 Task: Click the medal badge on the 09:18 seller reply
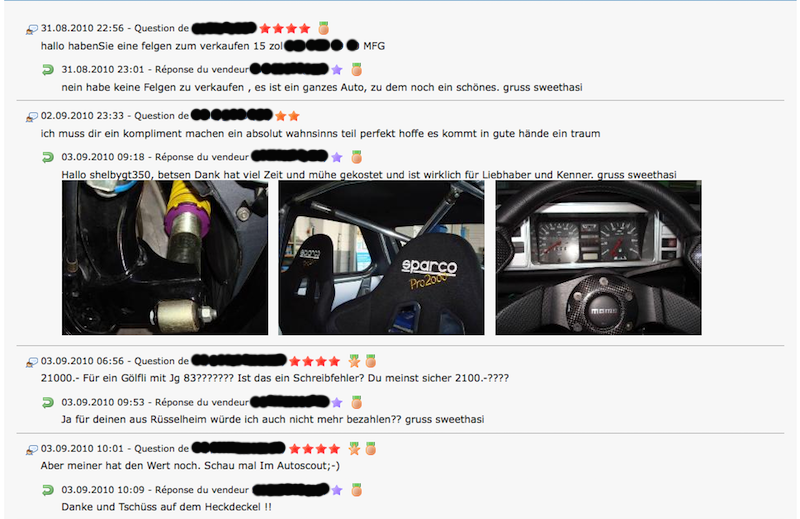[357, 157]
